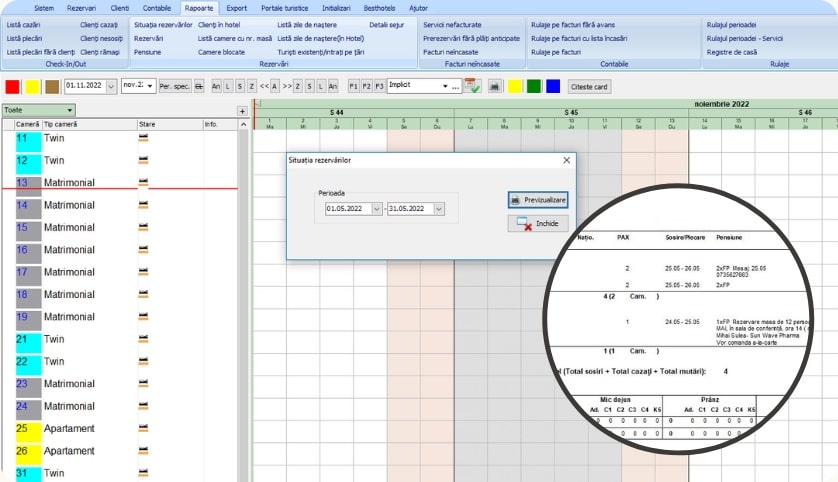Viewport: 838px width, 482px height.
Task: Click the F1 shortcut toolbar button
Action: pyautogui.click(x=353, y=86)
